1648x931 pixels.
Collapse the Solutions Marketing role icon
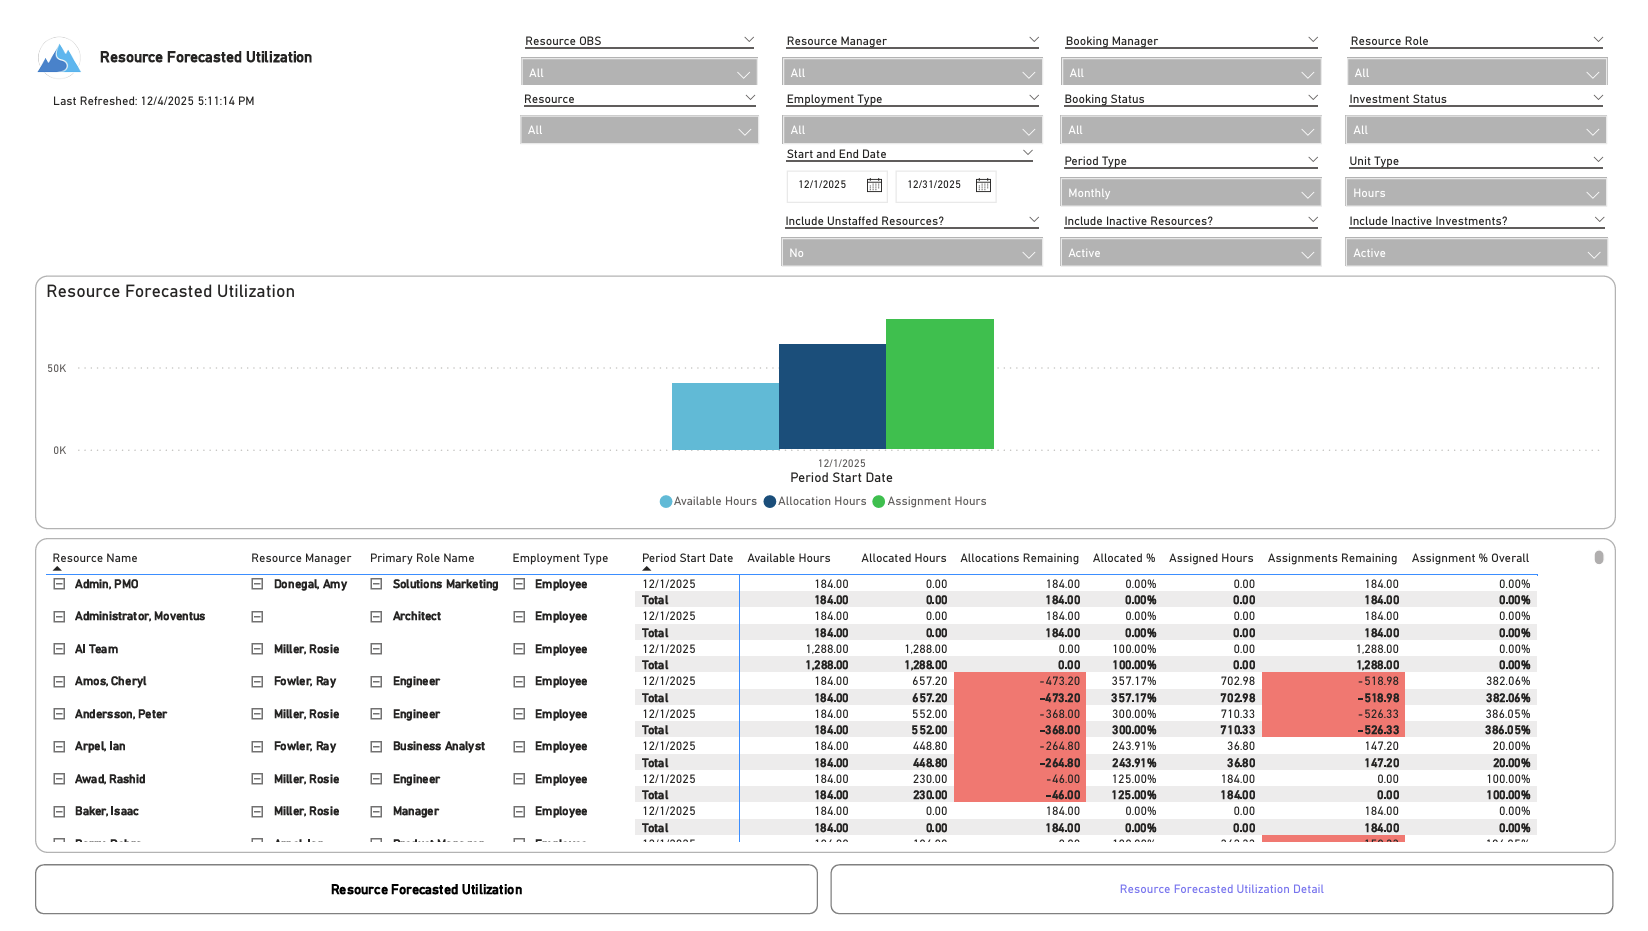coord(376,584)
